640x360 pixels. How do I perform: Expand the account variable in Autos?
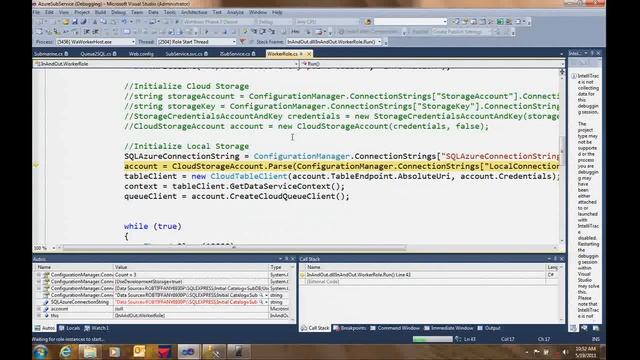click(x=39, y=309)
